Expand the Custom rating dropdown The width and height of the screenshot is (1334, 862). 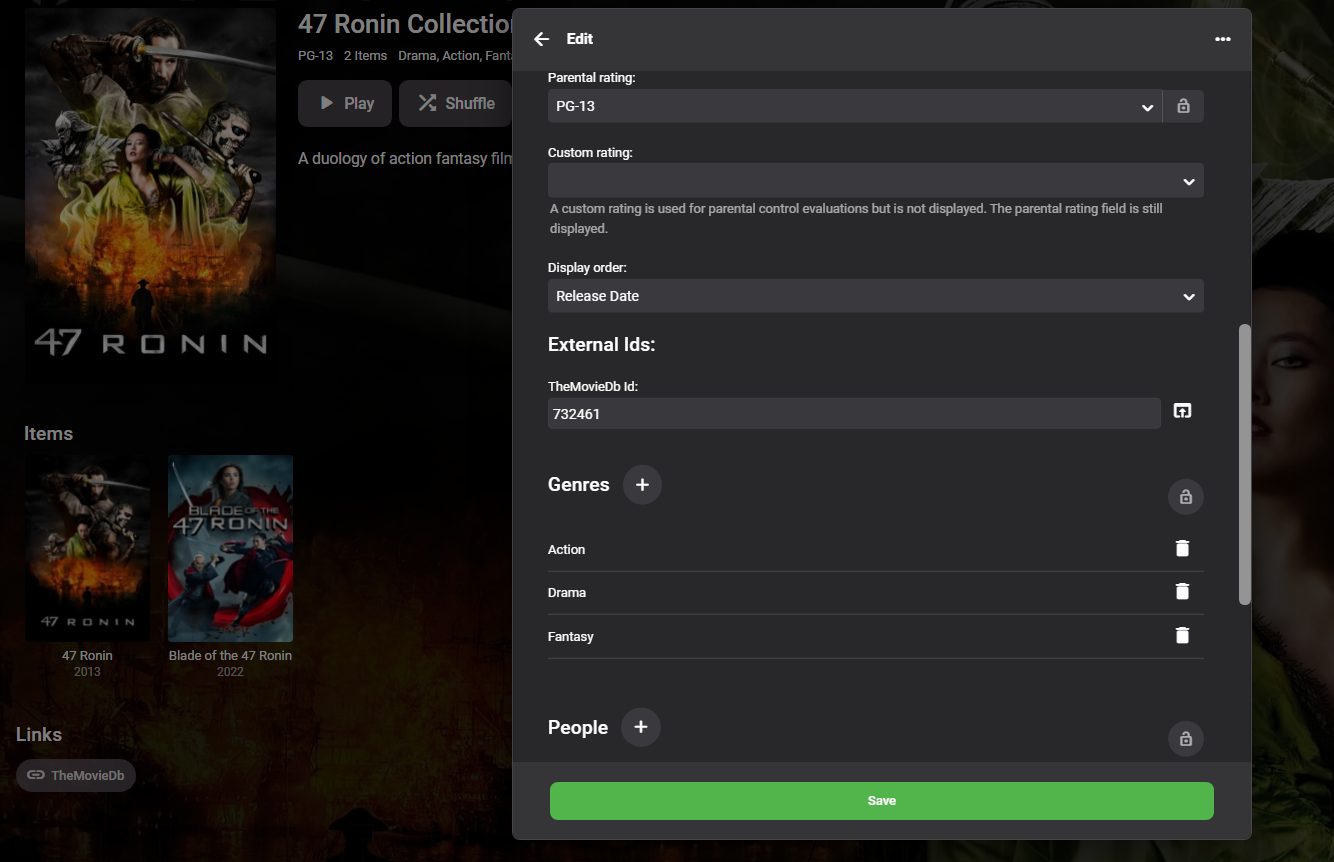click(x=875, y=181)
